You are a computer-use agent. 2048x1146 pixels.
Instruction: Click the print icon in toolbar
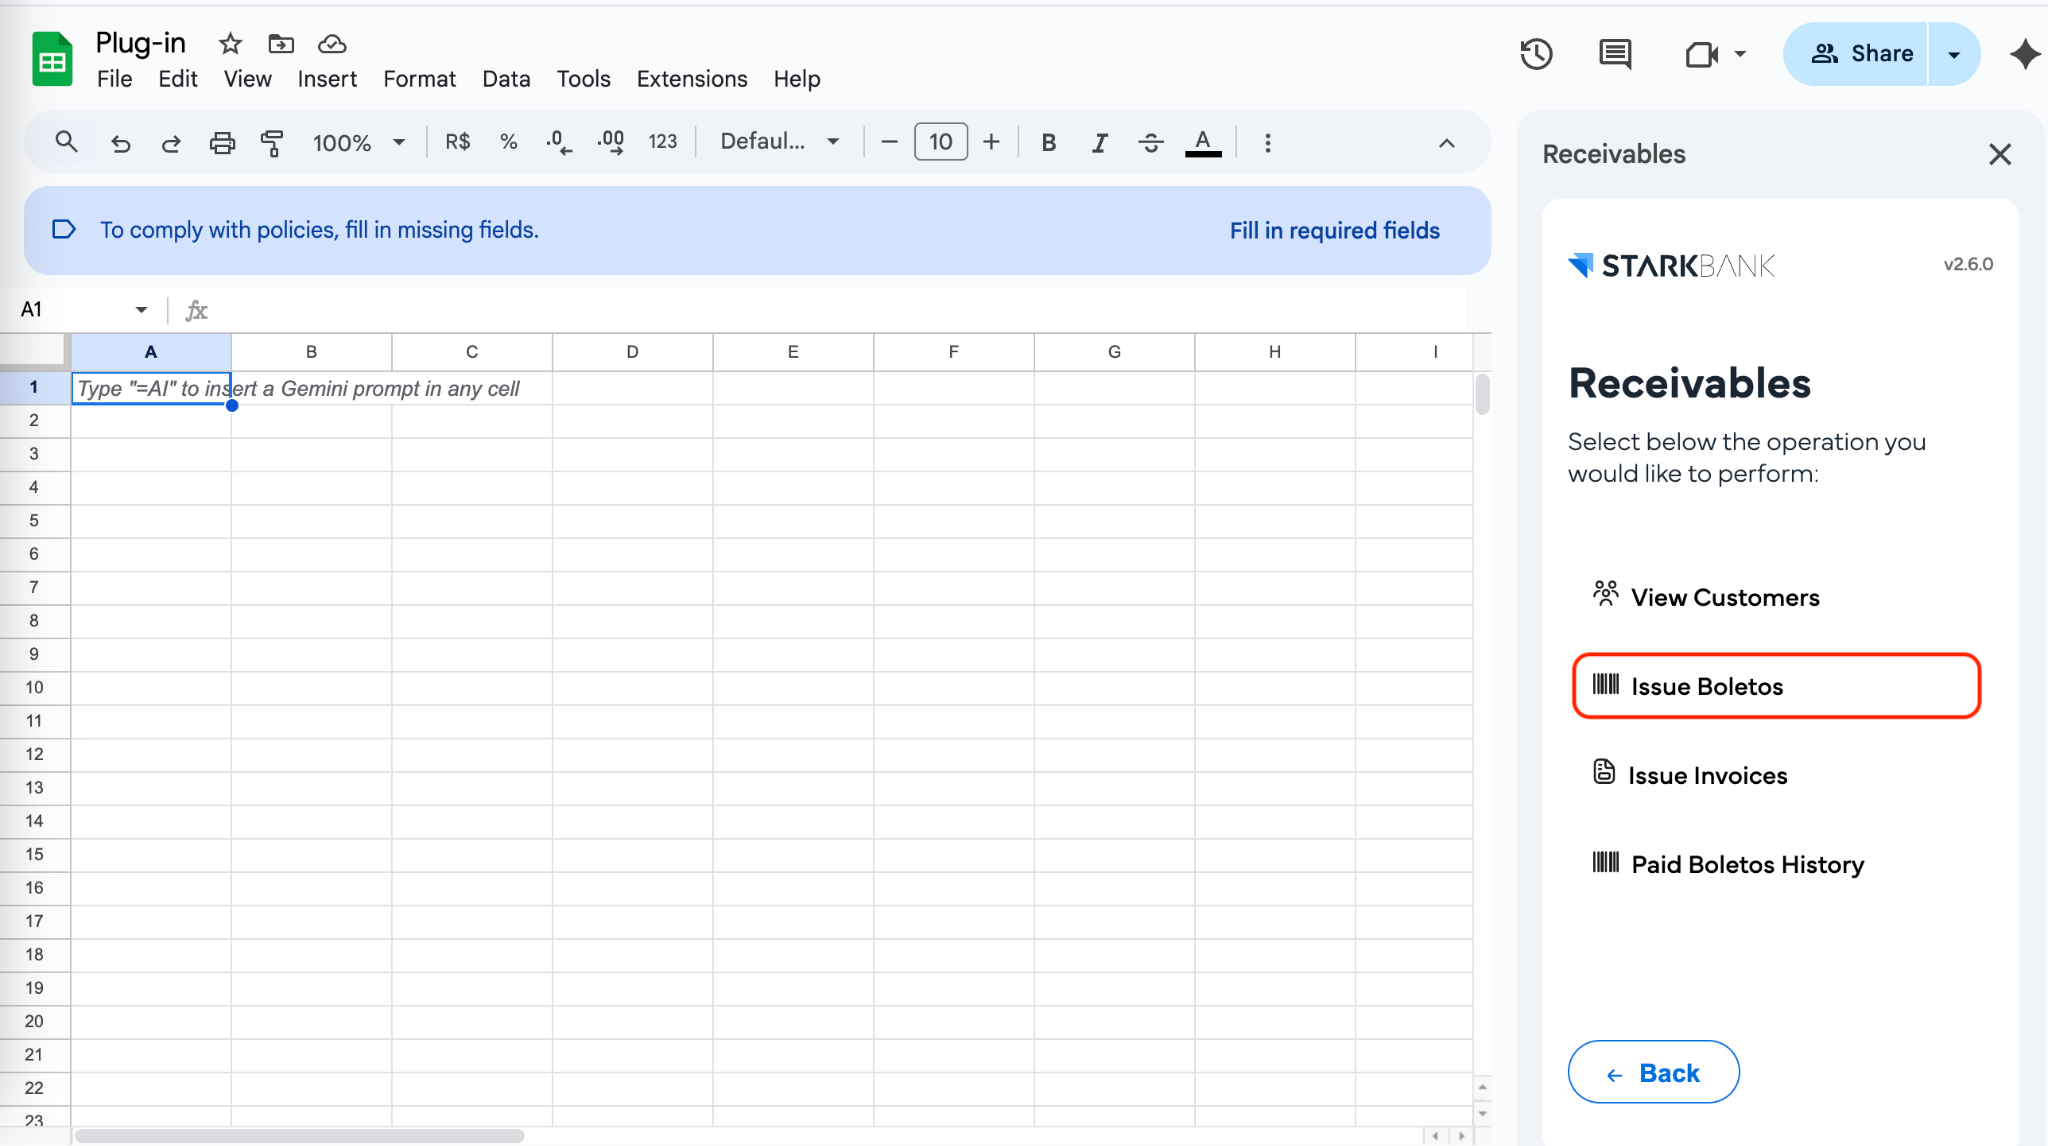point(222,143)
